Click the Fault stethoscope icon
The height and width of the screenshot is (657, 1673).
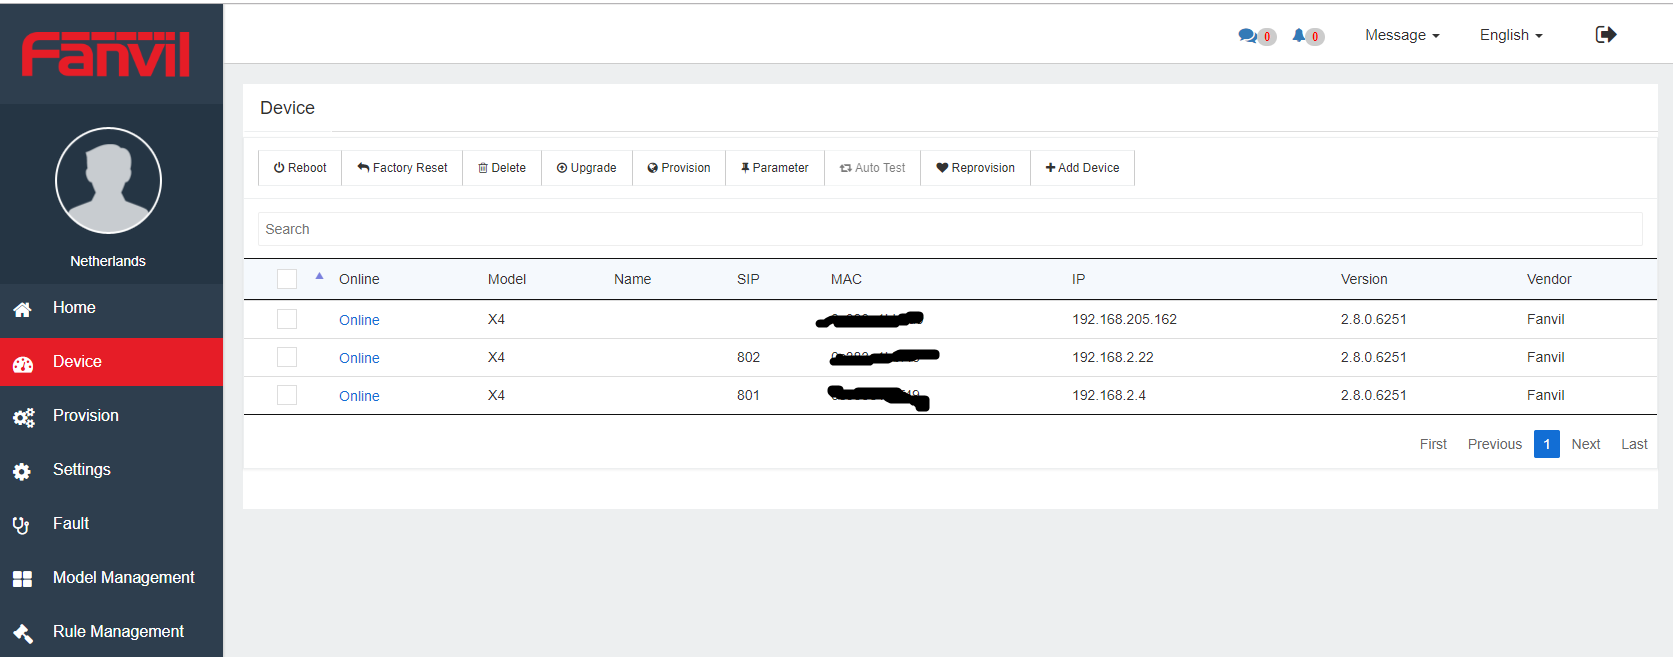[21, 525]
